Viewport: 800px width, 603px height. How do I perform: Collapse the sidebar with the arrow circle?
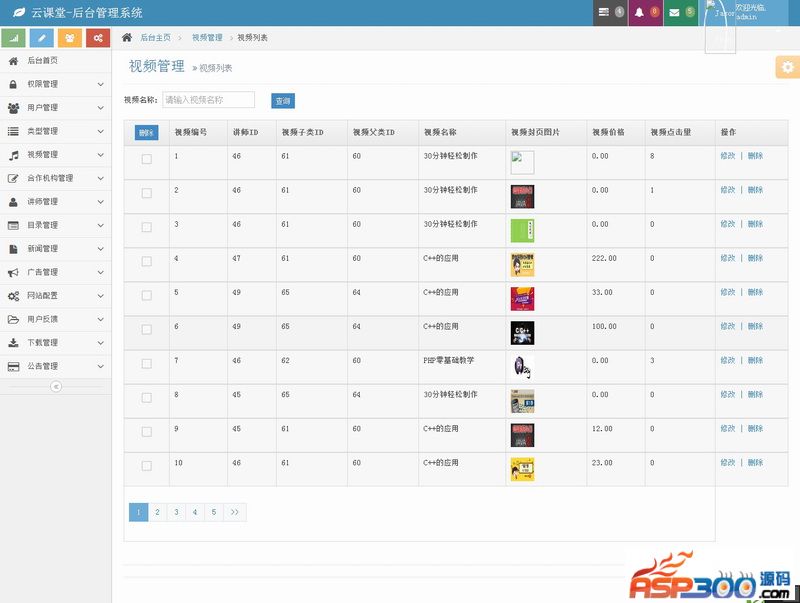click(x=56, y=387)
